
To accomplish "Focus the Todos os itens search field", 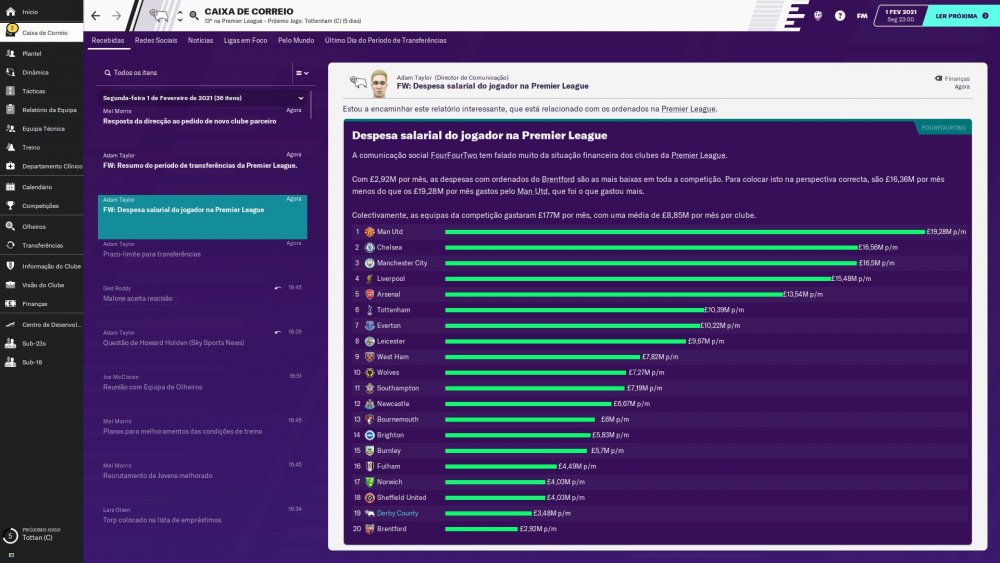I will pos(198,73).
